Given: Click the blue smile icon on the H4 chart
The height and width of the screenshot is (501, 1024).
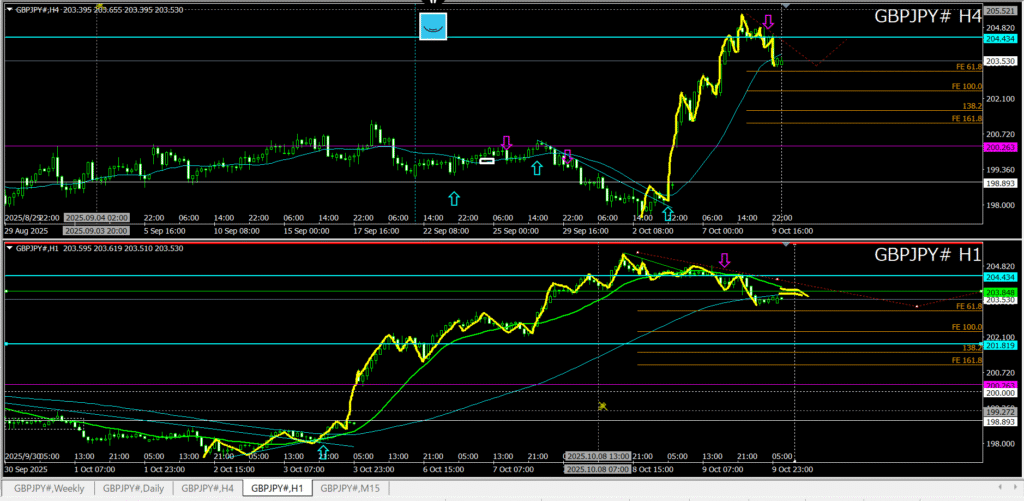Looking at the screenshot, I should pos(432,28).
